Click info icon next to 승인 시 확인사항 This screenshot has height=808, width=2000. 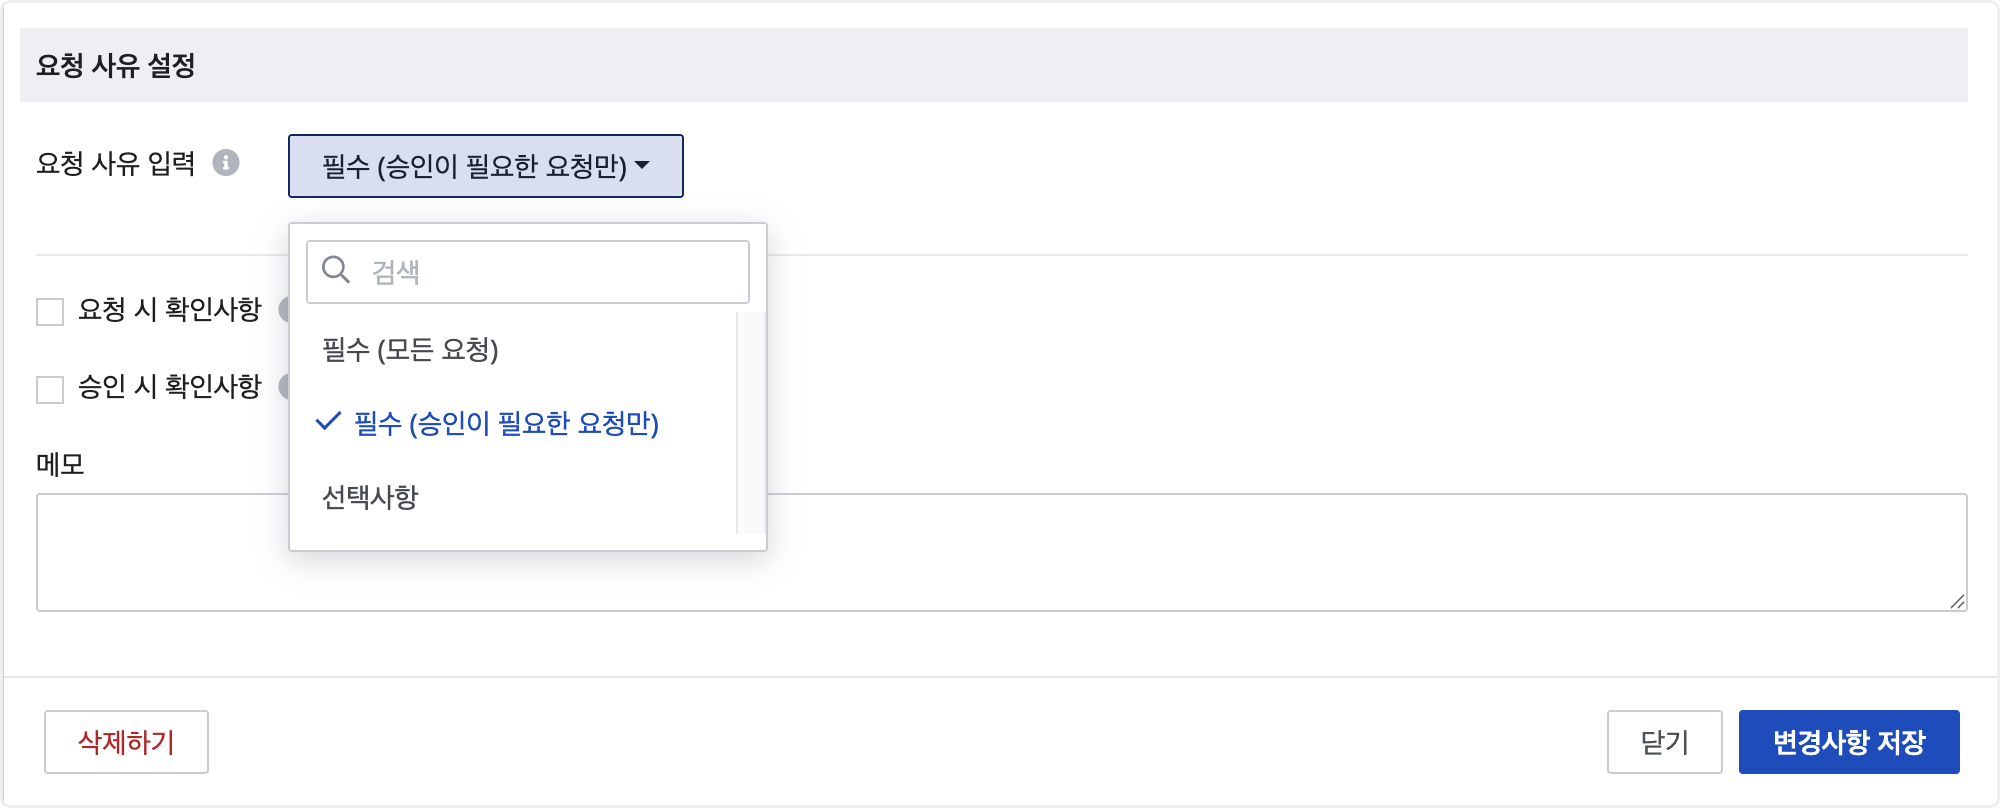click(x=284, y=386)
